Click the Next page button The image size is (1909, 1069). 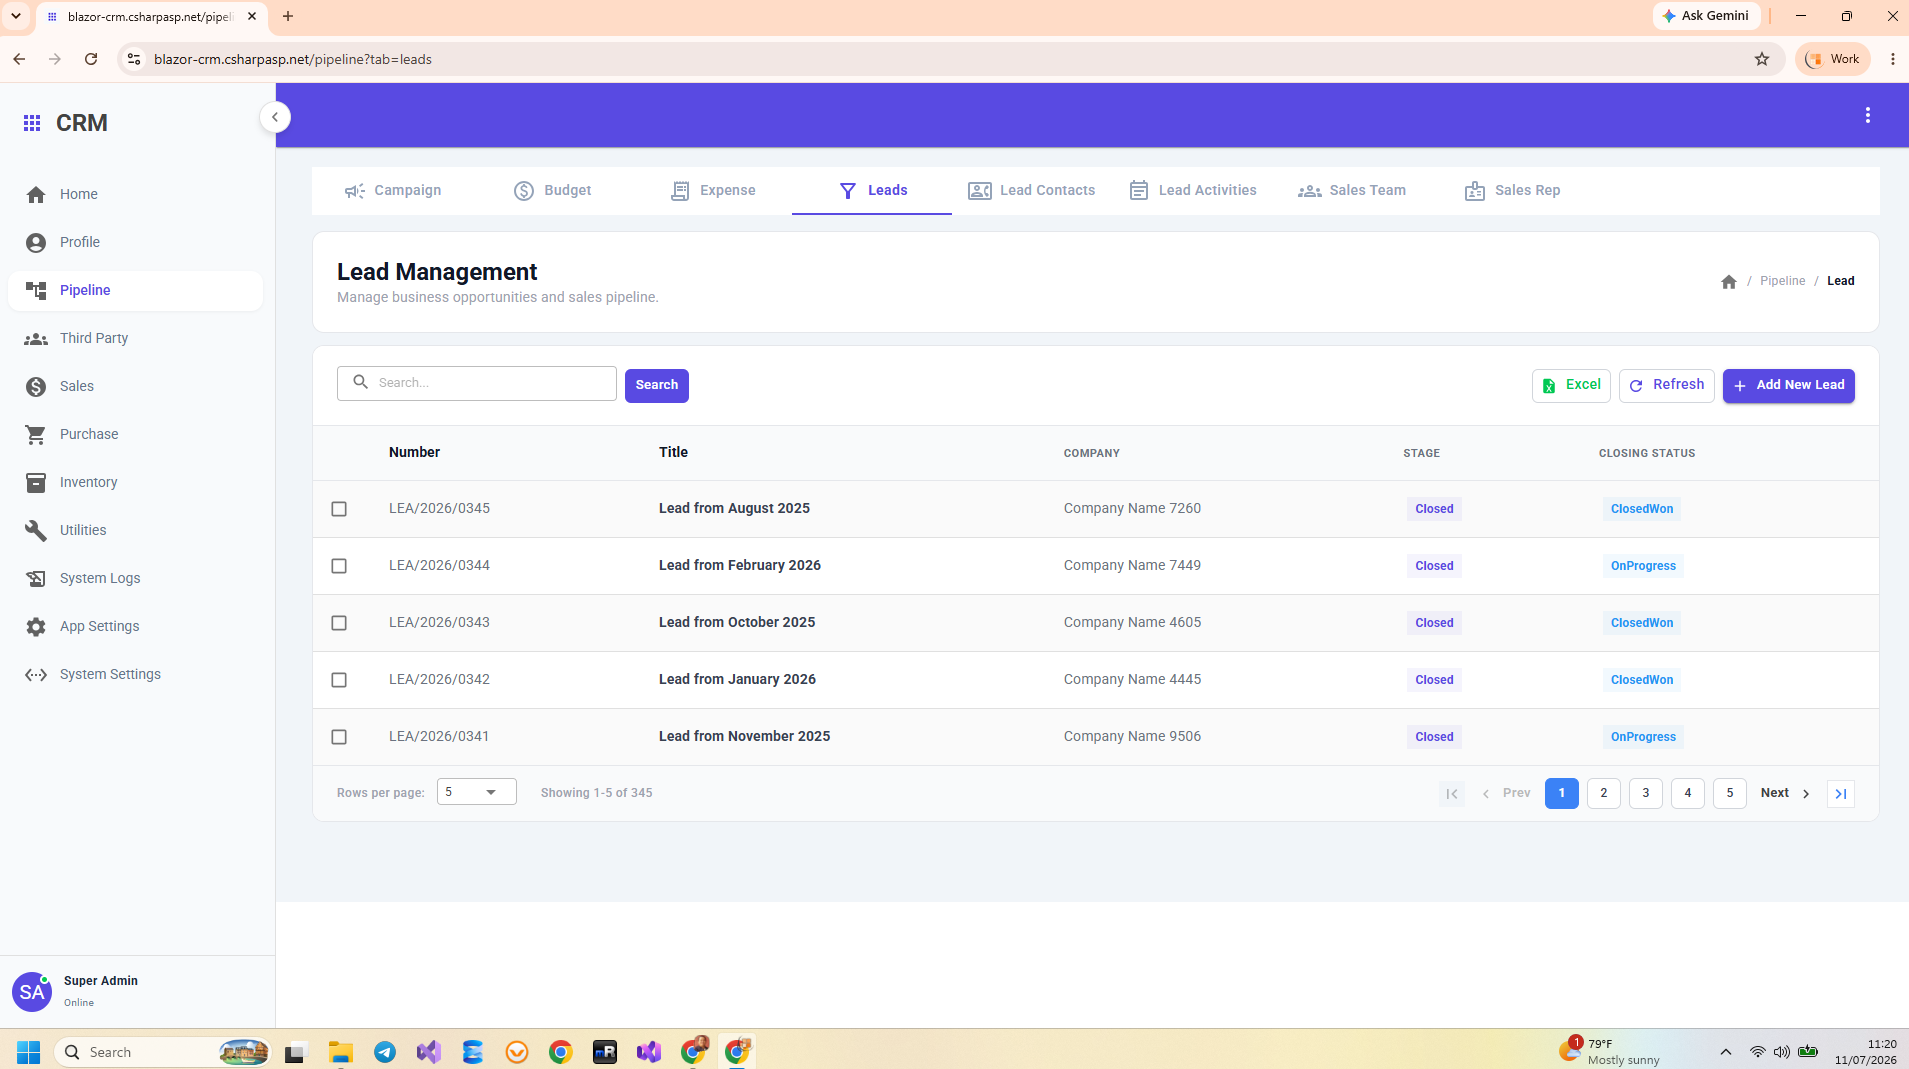(x=1786, y=794)
